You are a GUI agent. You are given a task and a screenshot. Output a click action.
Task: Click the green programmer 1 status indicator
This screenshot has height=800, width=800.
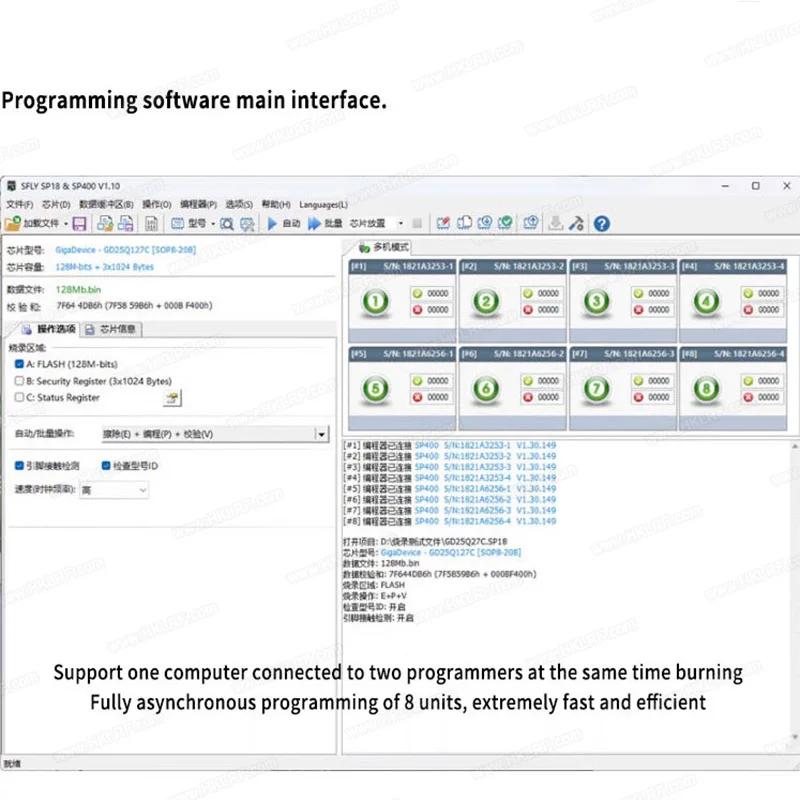376,302
